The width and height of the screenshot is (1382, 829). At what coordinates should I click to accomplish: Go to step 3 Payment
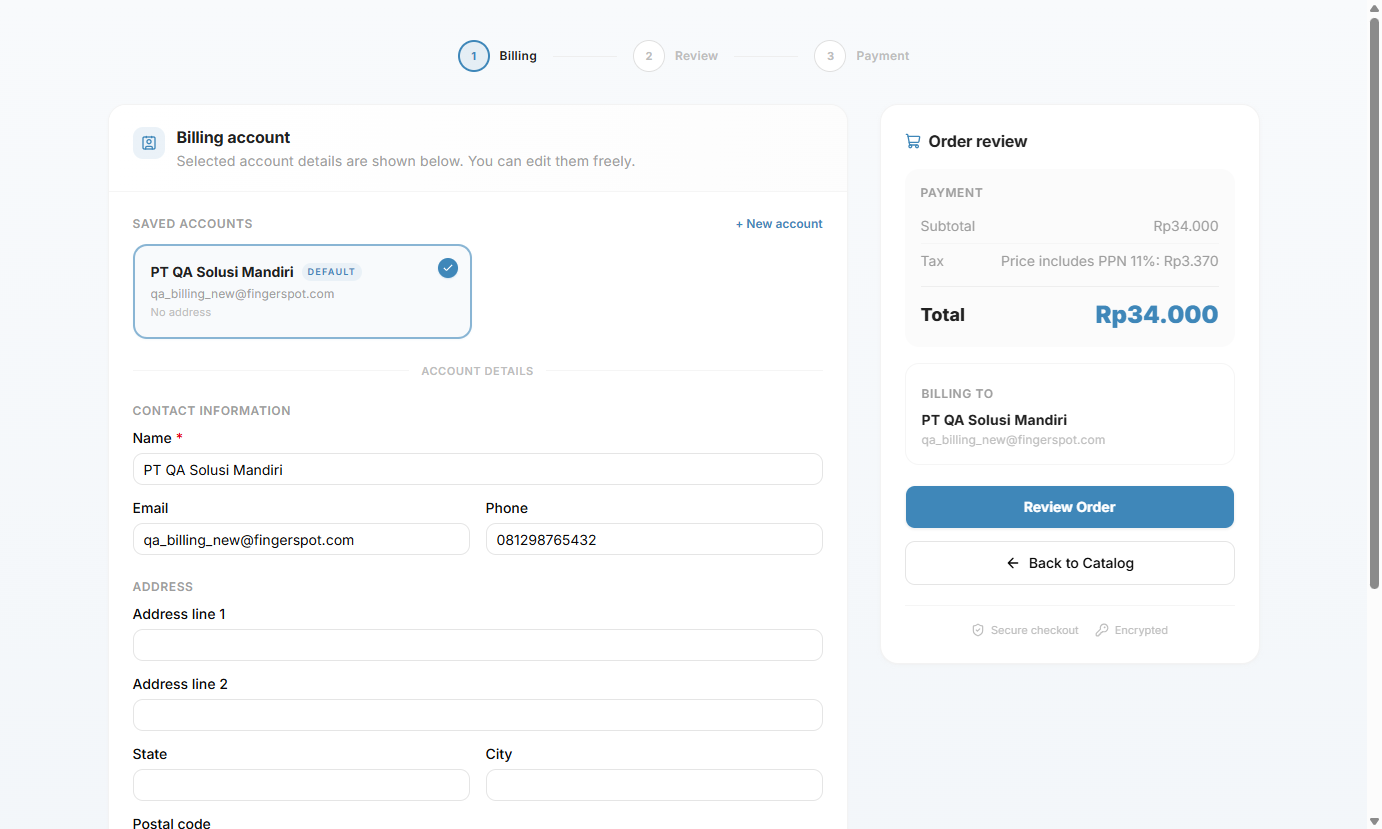click(x=862, y=56)
